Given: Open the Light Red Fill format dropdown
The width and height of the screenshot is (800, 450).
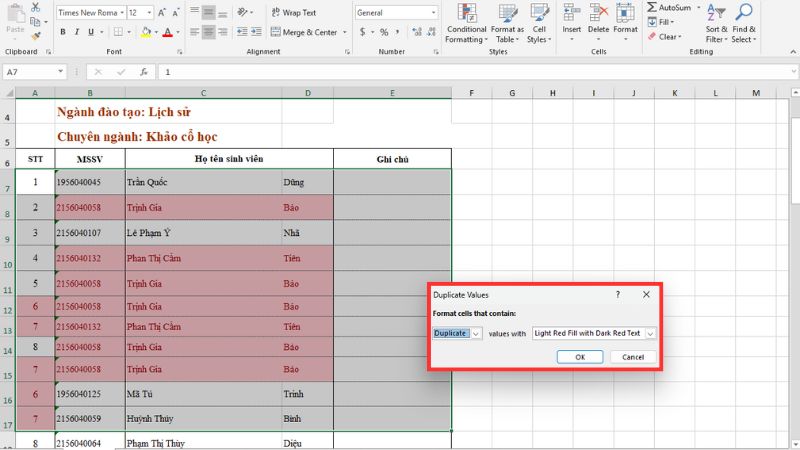Looking at the screenshot, I should tap(650, 333).
